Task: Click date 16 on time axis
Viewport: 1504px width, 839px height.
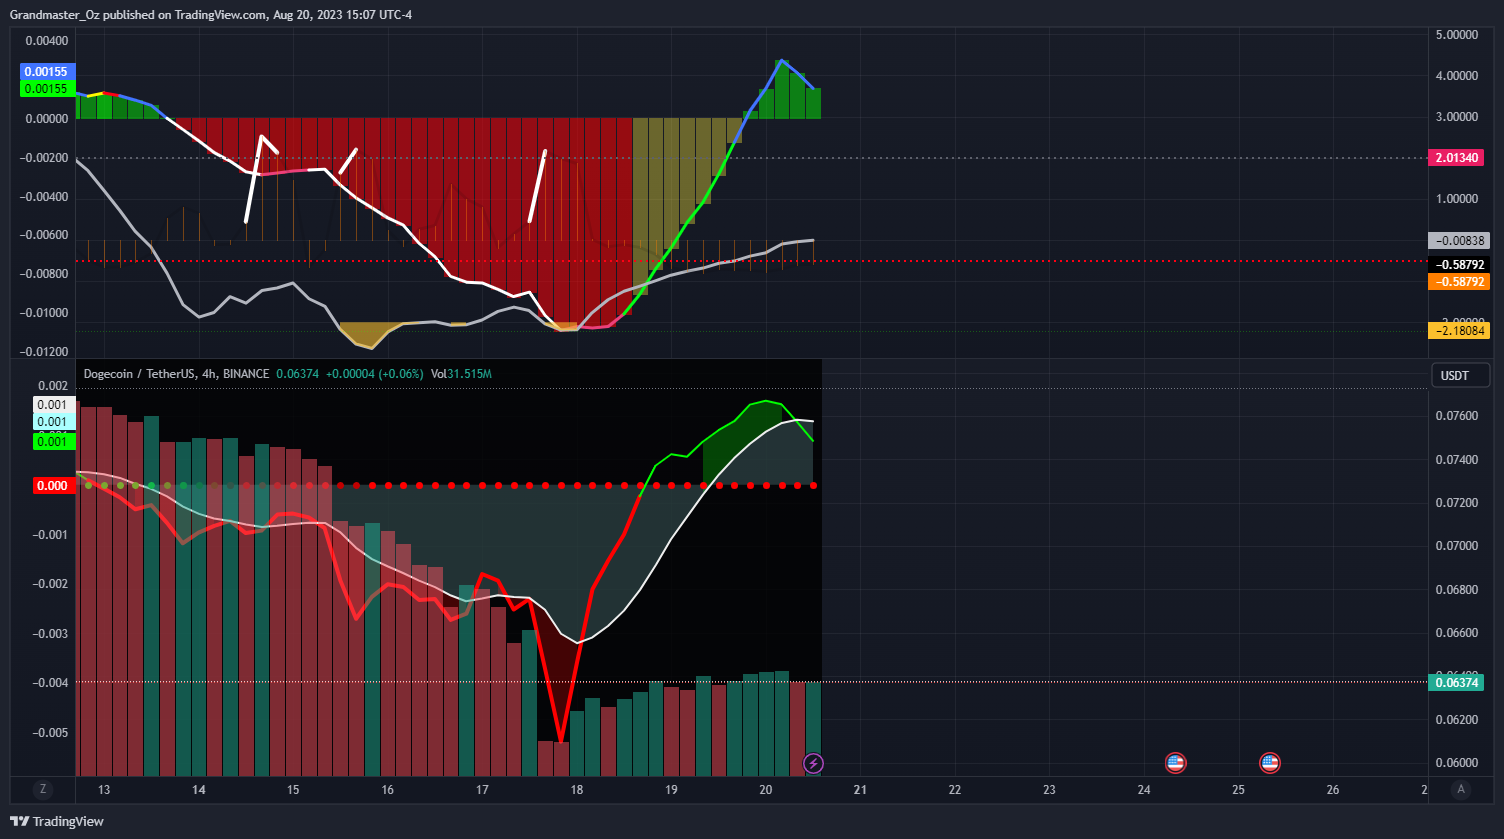Action: (x=387, y=790)
